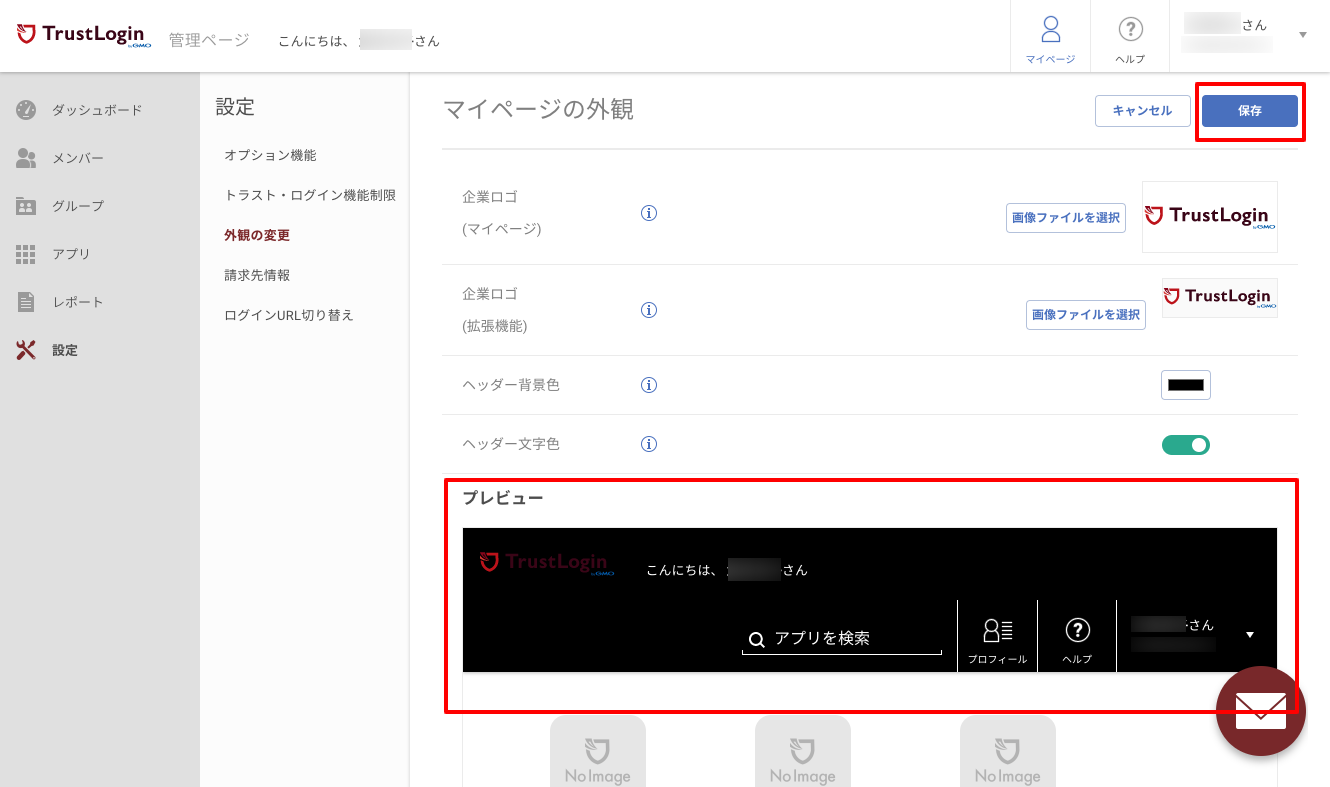Expand the preview user dropdown arrow
1330x787 pixels.
coord(1250,635)
